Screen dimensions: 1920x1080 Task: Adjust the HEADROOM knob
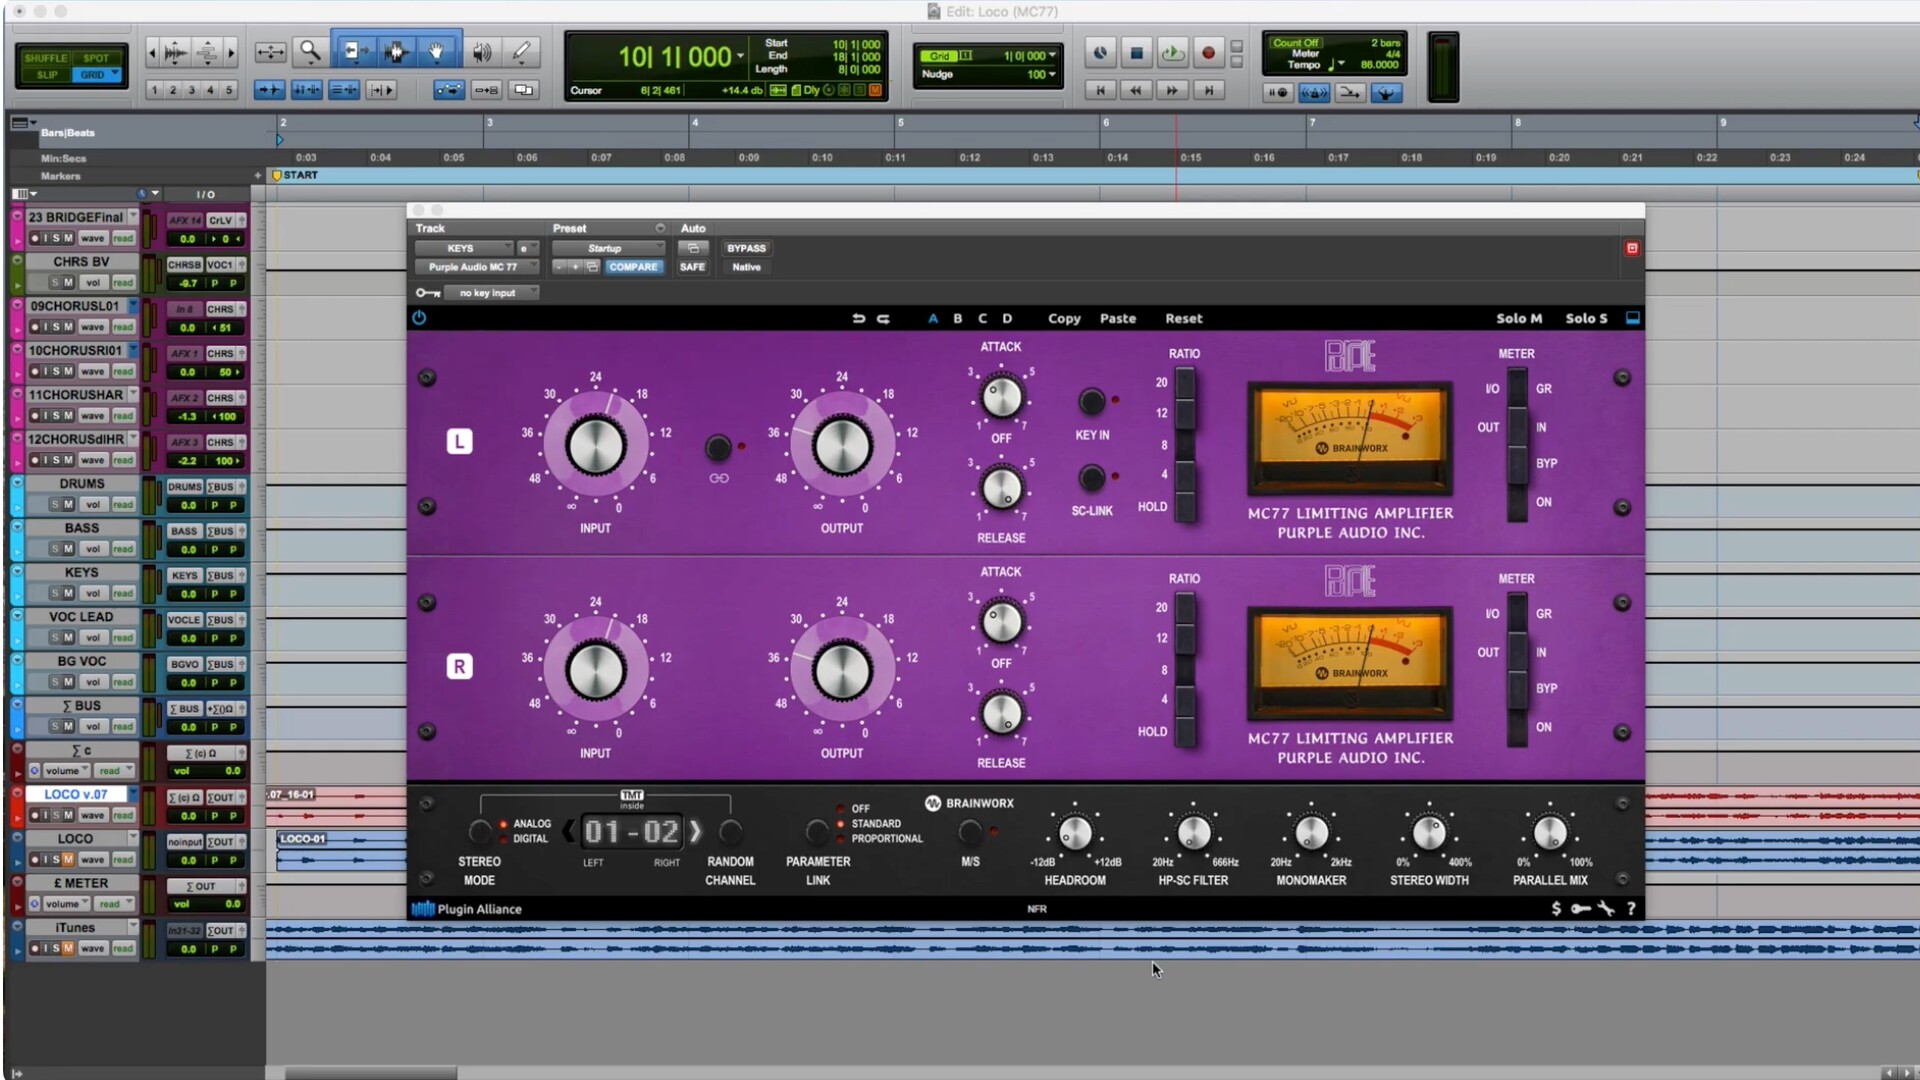click(x=1075, y=833)
